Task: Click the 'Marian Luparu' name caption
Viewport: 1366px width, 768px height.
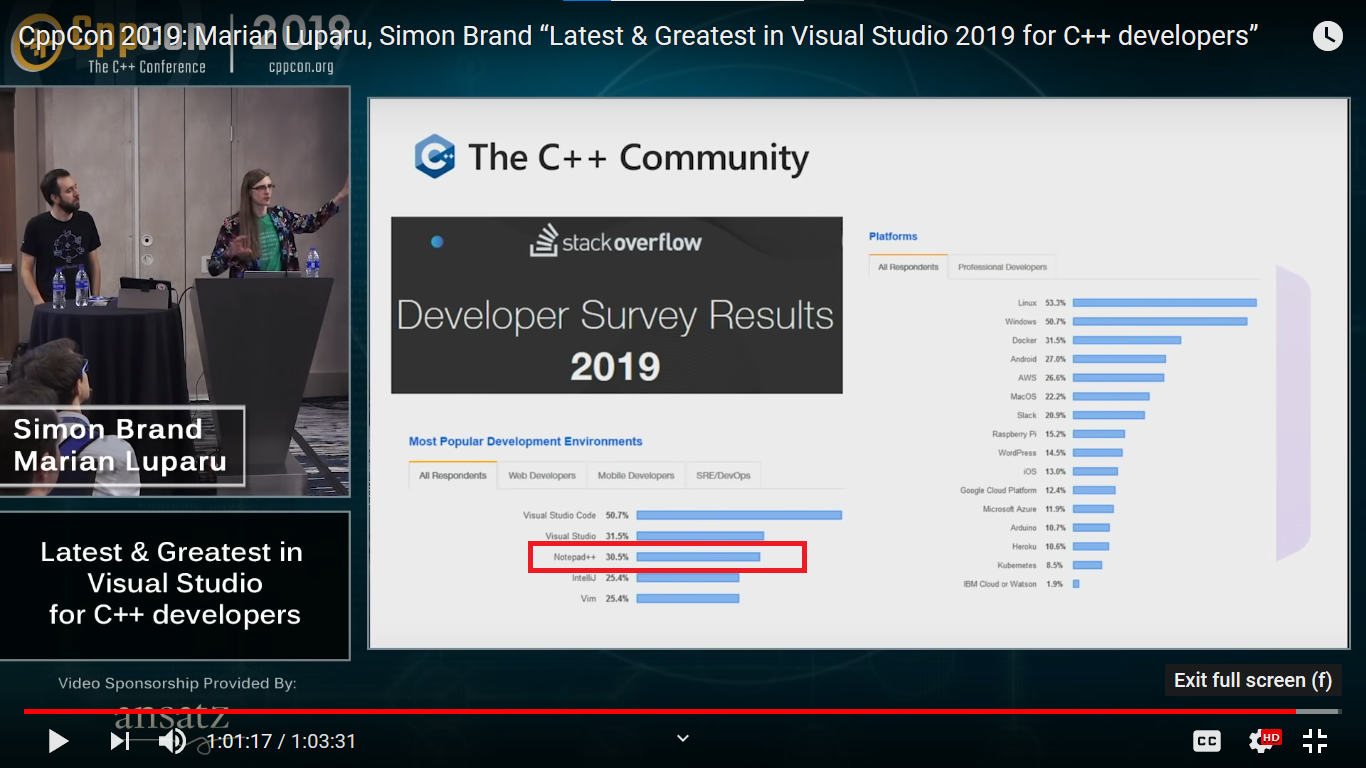Action: 120,461
